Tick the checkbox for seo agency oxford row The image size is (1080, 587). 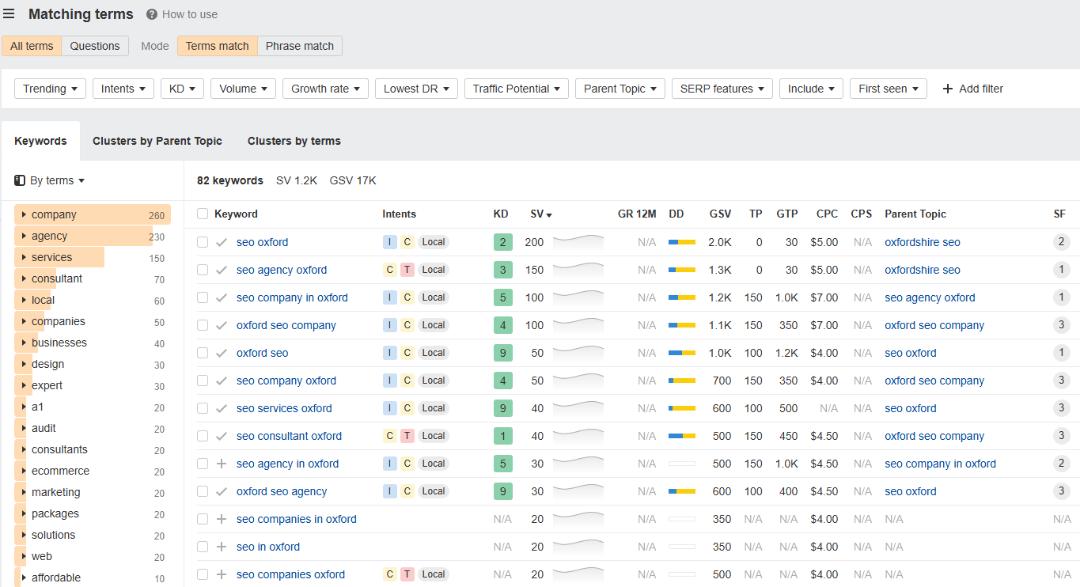[x=203, y=270]
